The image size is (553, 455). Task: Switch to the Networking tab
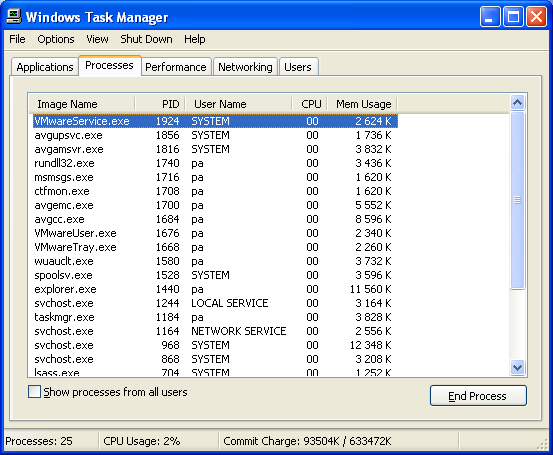pyautogui.click(x=245, y=67)
